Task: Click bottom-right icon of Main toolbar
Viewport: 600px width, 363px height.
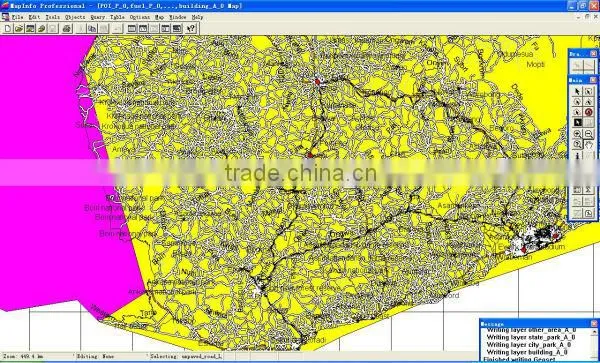Action: coord(589,213)
